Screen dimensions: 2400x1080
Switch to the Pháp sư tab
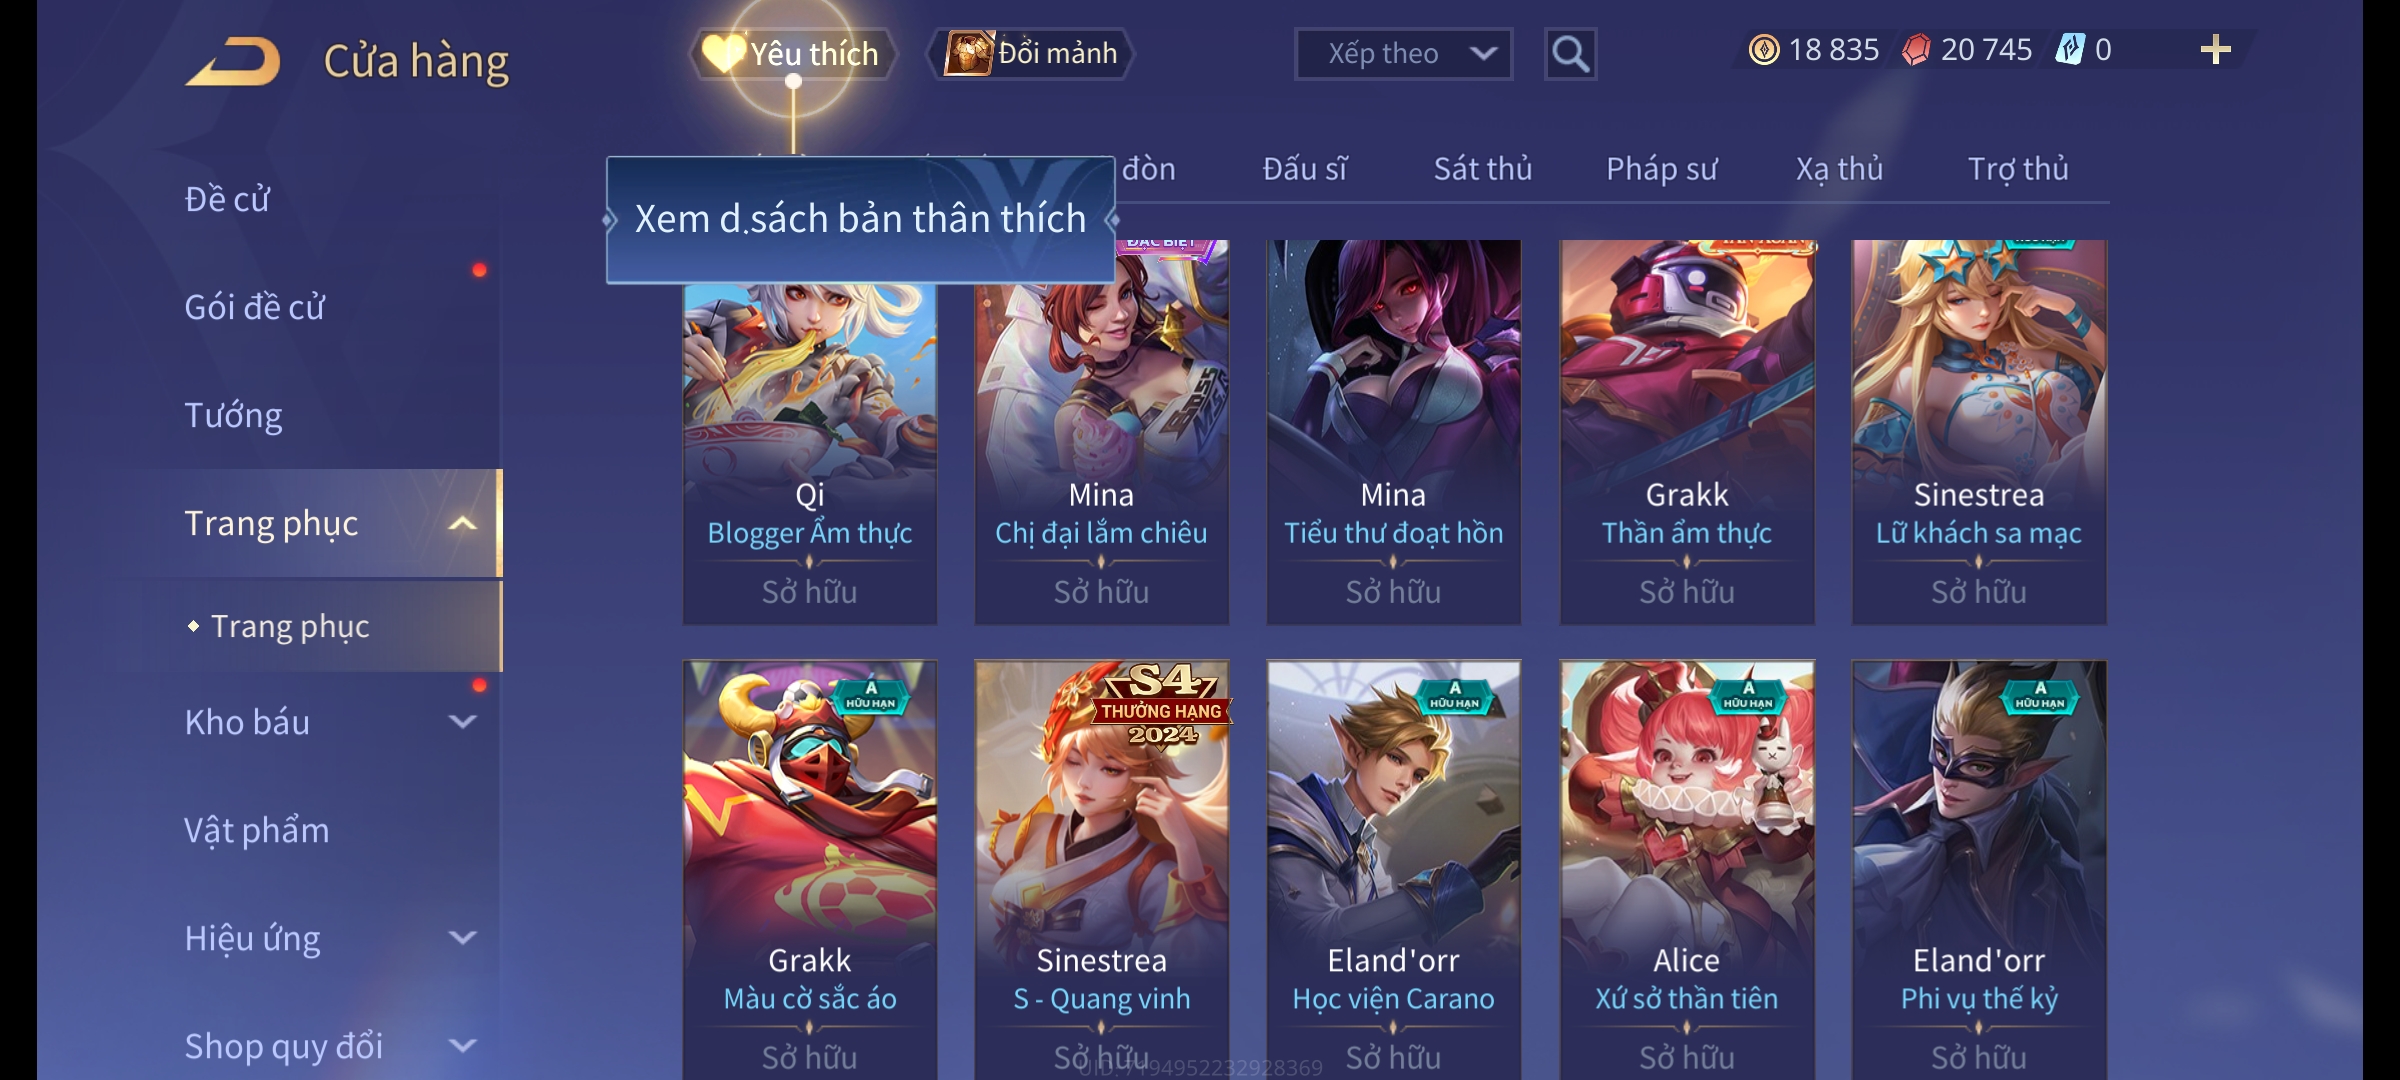point(1661,169)
